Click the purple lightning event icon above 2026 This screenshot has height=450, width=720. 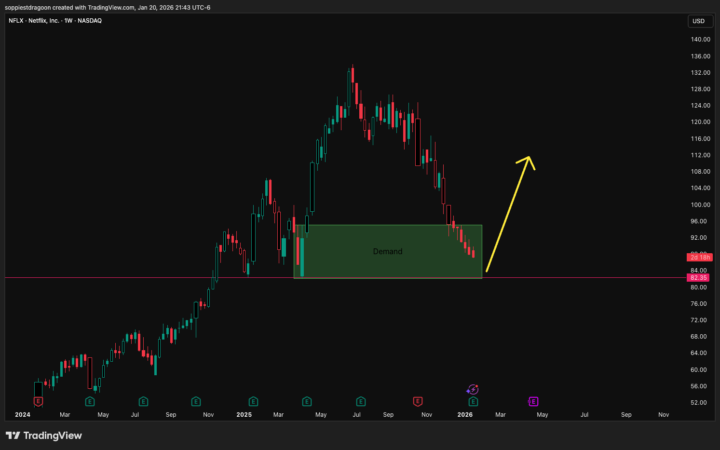(x=473, y=390)
